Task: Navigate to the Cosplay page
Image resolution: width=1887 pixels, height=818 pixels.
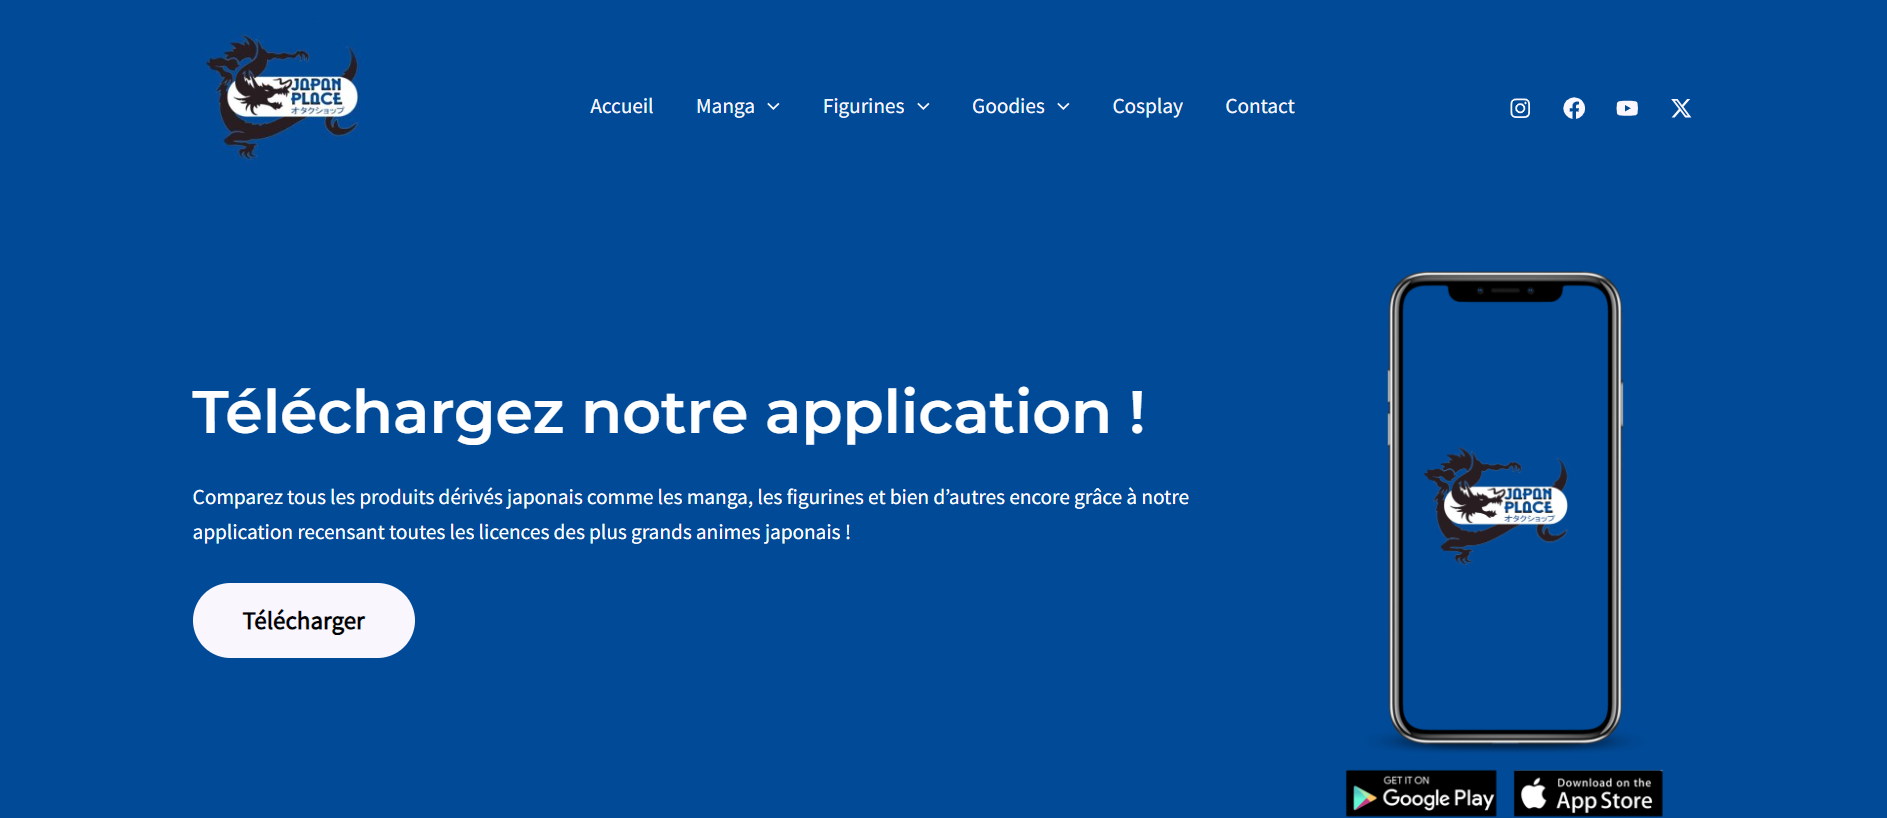Action: click(x=1147, y=106)
